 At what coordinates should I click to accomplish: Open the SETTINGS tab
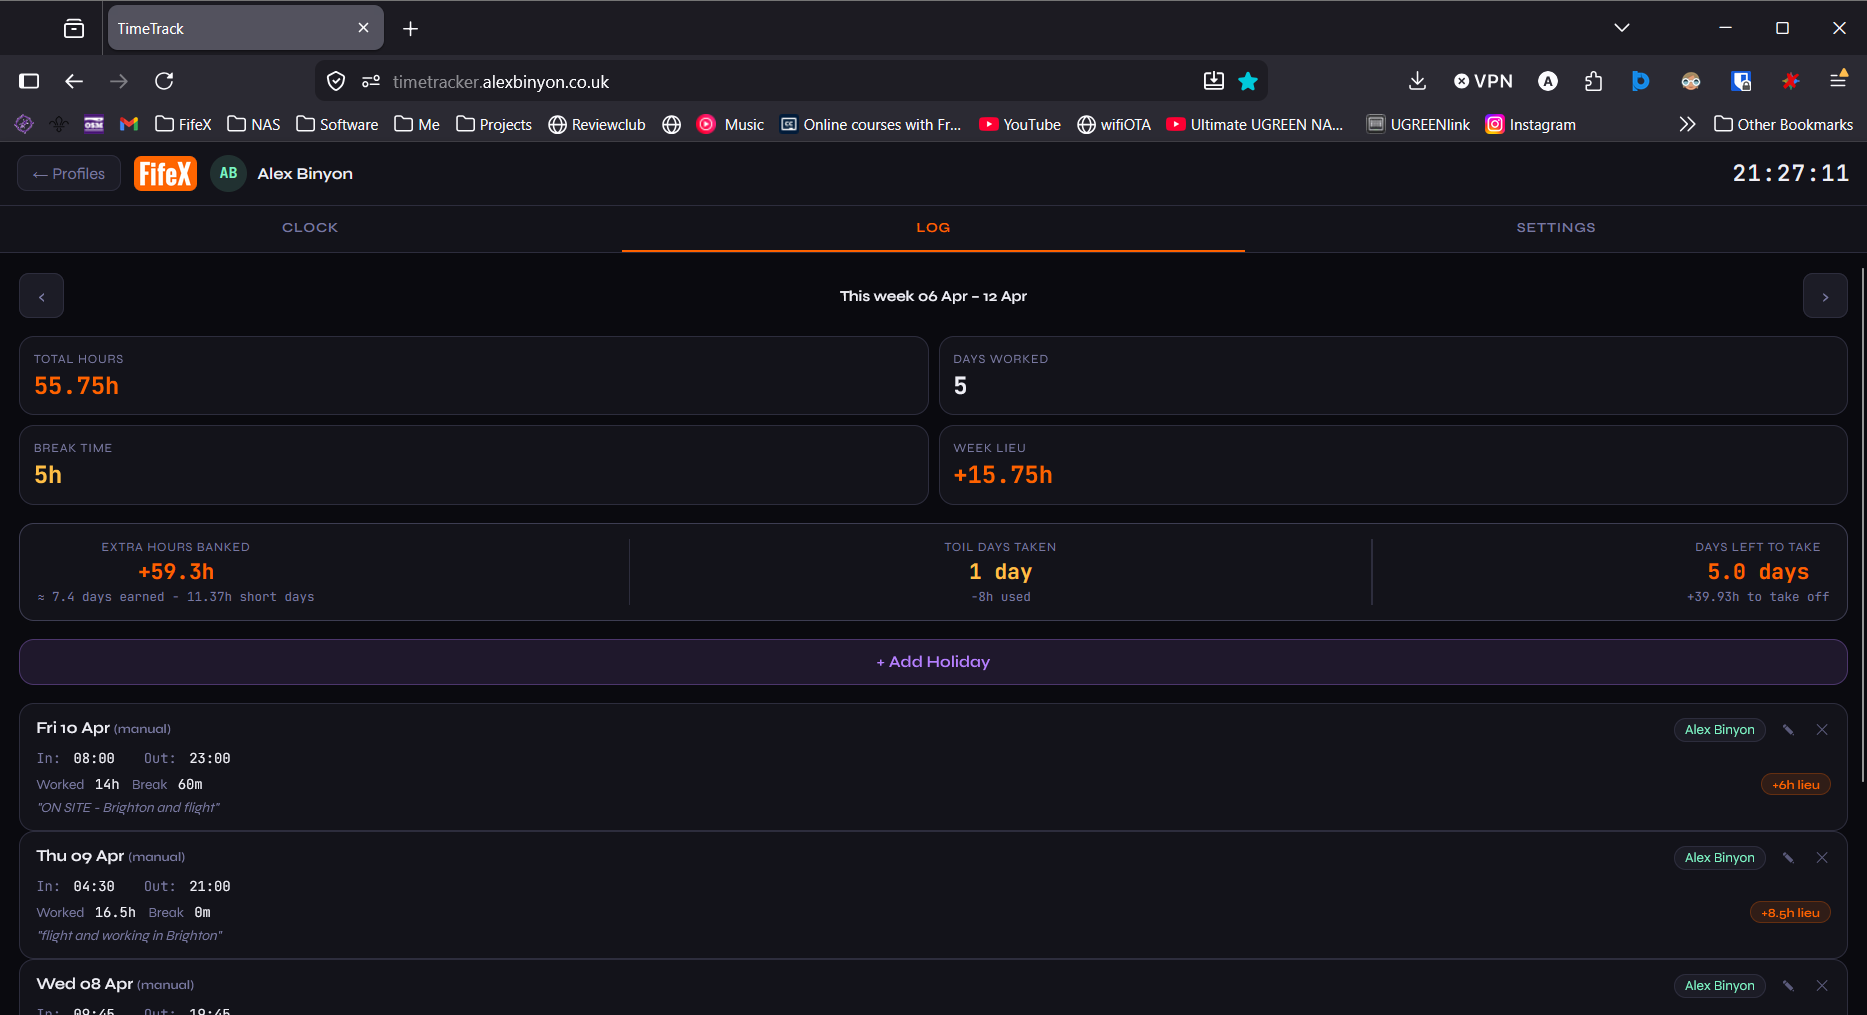[x=1555, y=228]
